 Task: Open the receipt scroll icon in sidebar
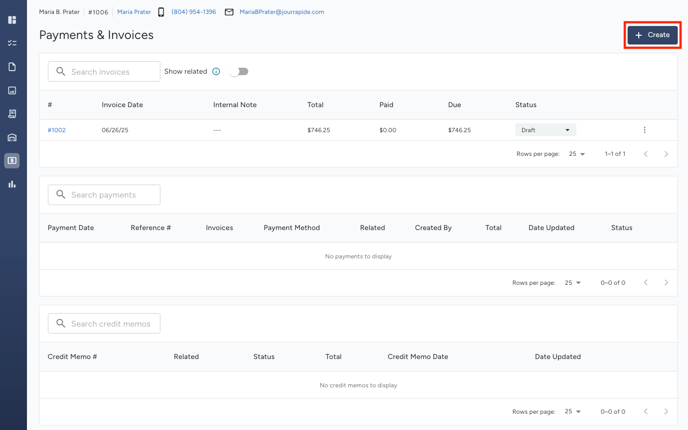click(12, 114)
